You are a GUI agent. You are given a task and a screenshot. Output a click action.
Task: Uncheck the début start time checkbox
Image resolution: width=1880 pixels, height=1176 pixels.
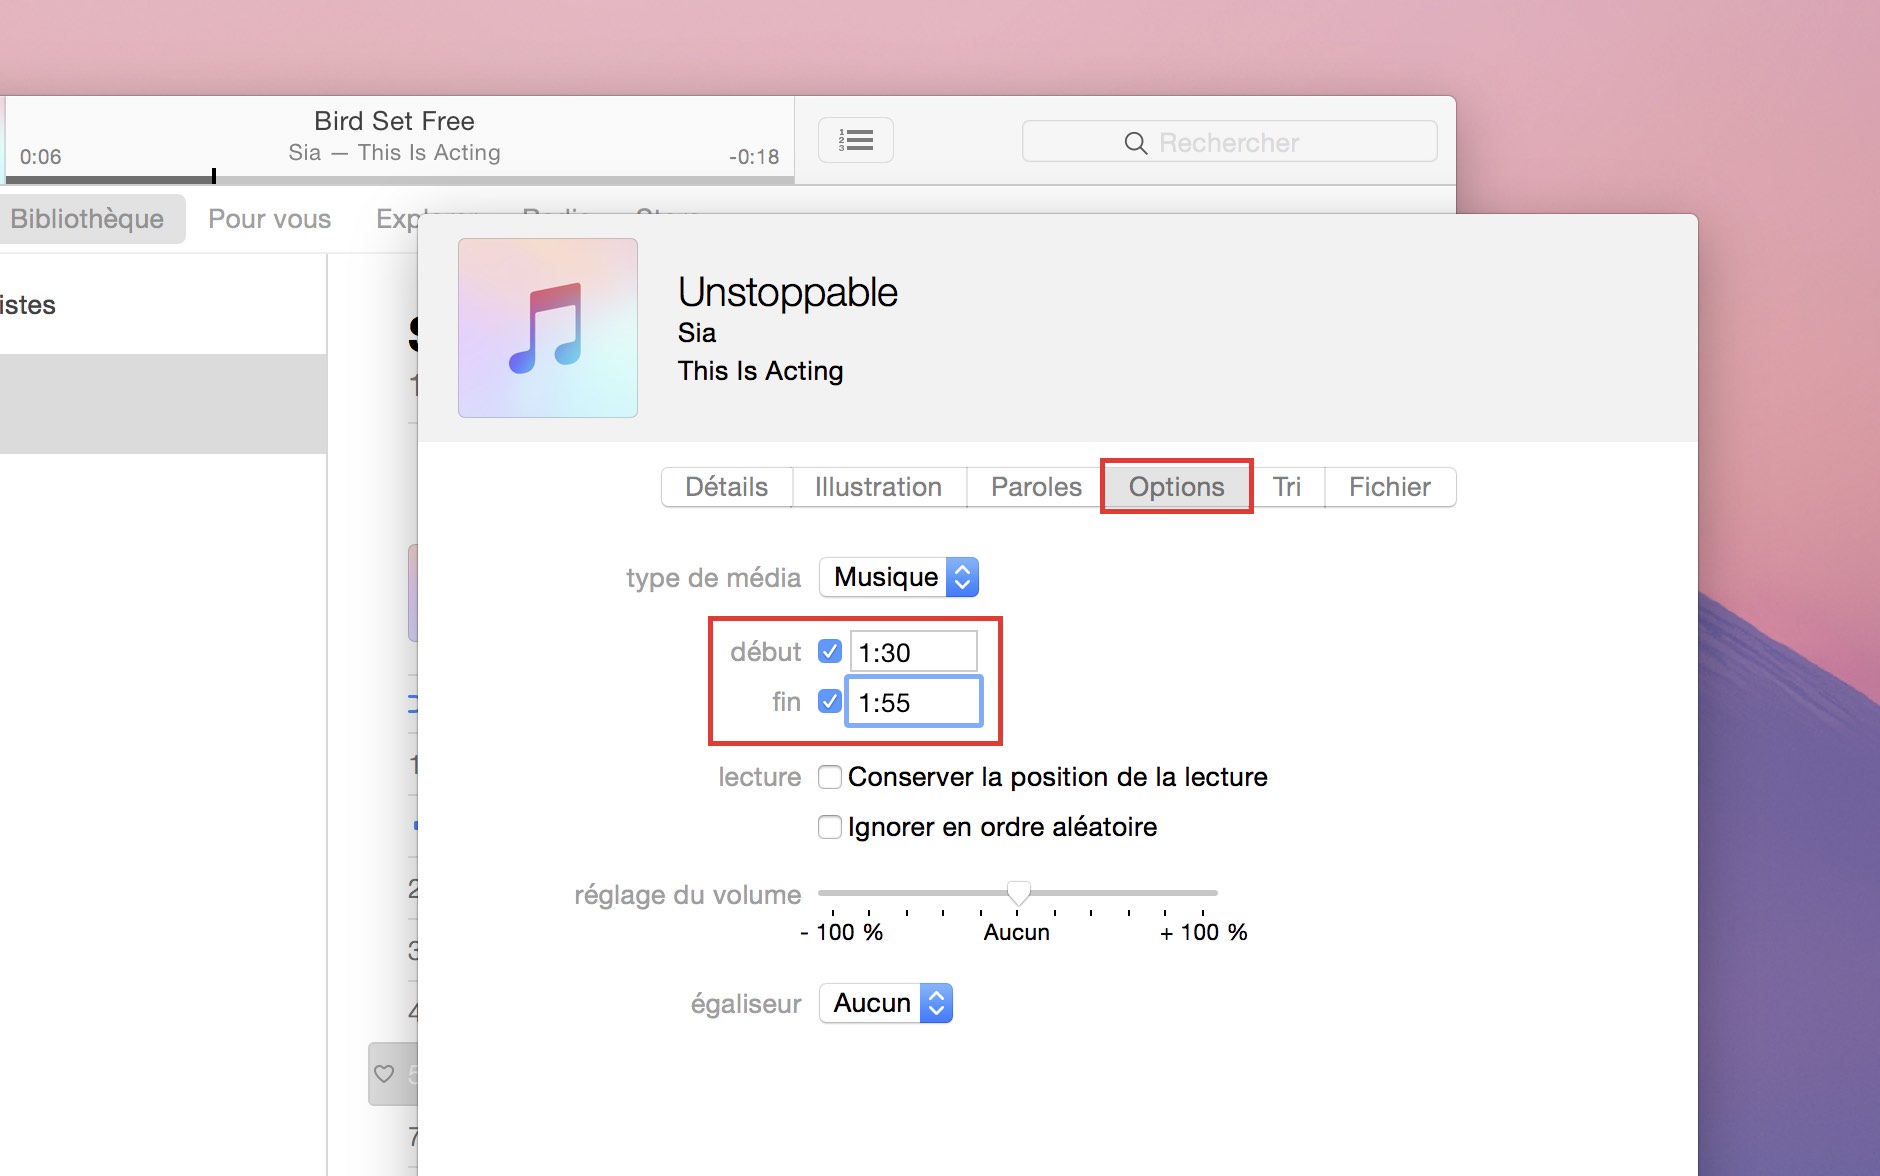(830, 652)
